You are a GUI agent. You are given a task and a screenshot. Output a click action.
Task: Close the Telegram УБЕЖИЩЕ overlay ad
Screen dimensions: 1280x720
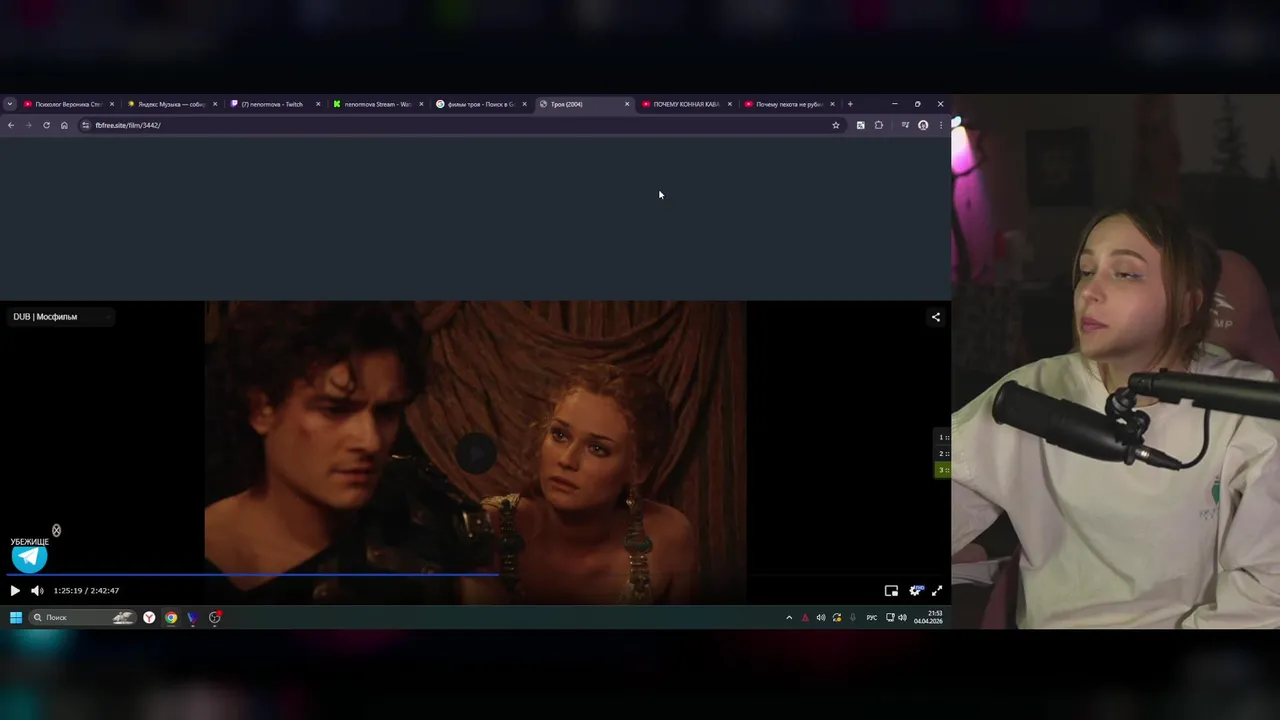pyautogui.click(x=56, y=531)
